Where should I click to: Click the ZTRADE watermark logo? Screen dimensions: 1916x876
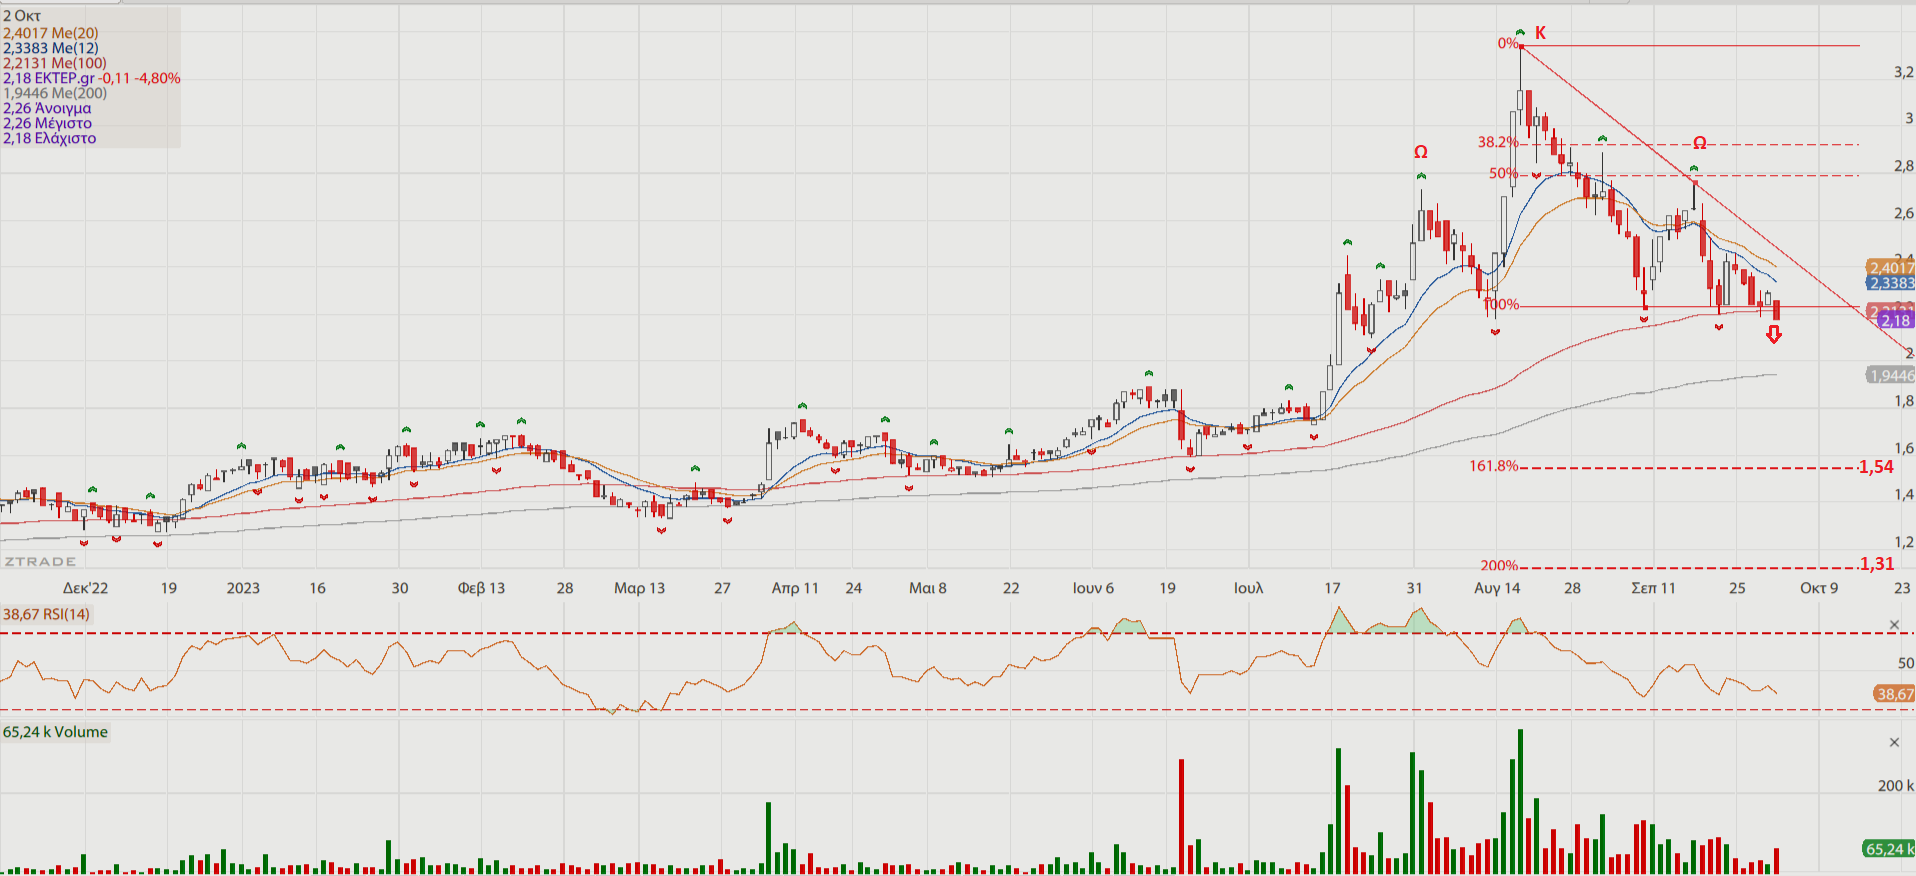point(40,562)
